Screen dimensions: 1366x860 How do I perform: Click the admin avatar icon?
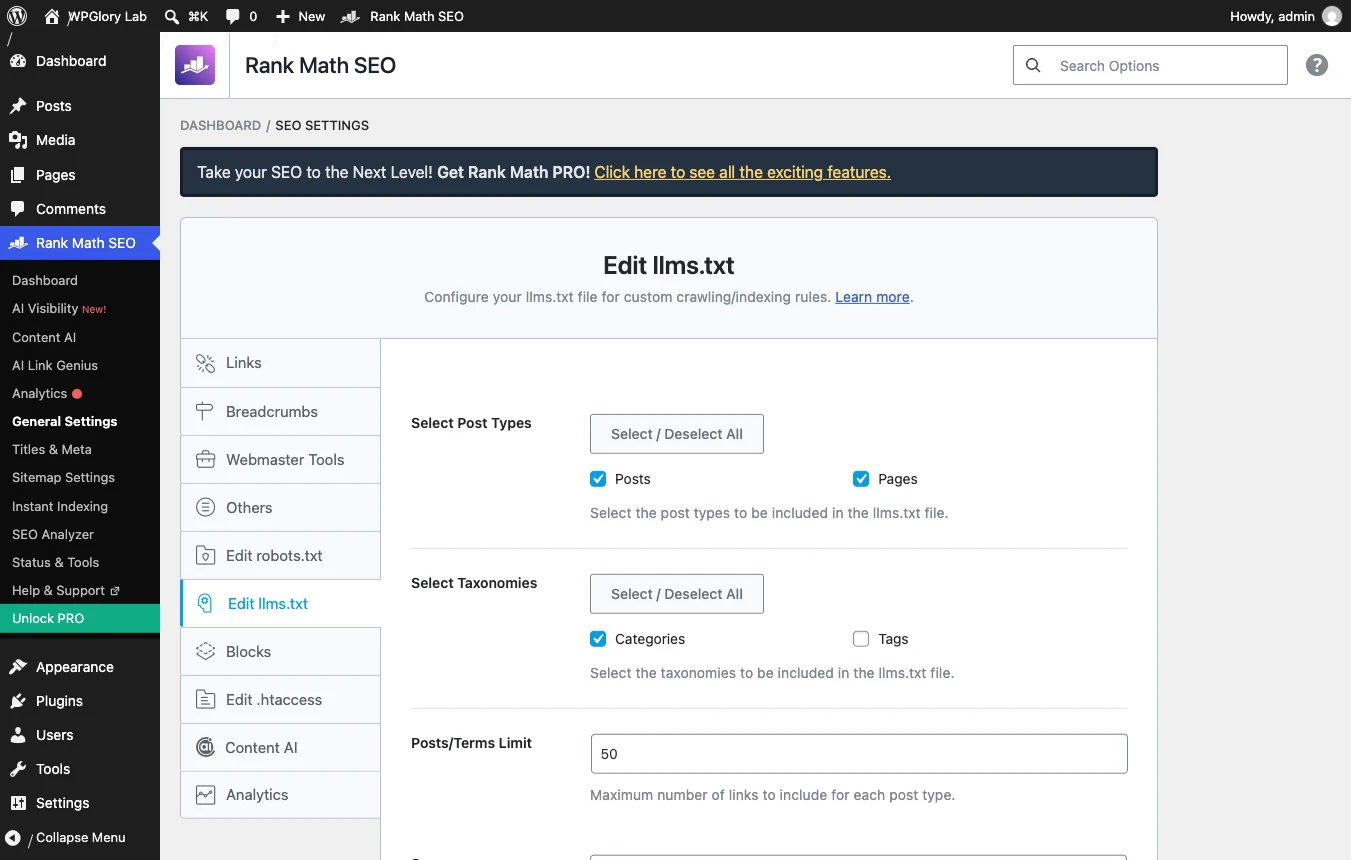point(1332,16)
